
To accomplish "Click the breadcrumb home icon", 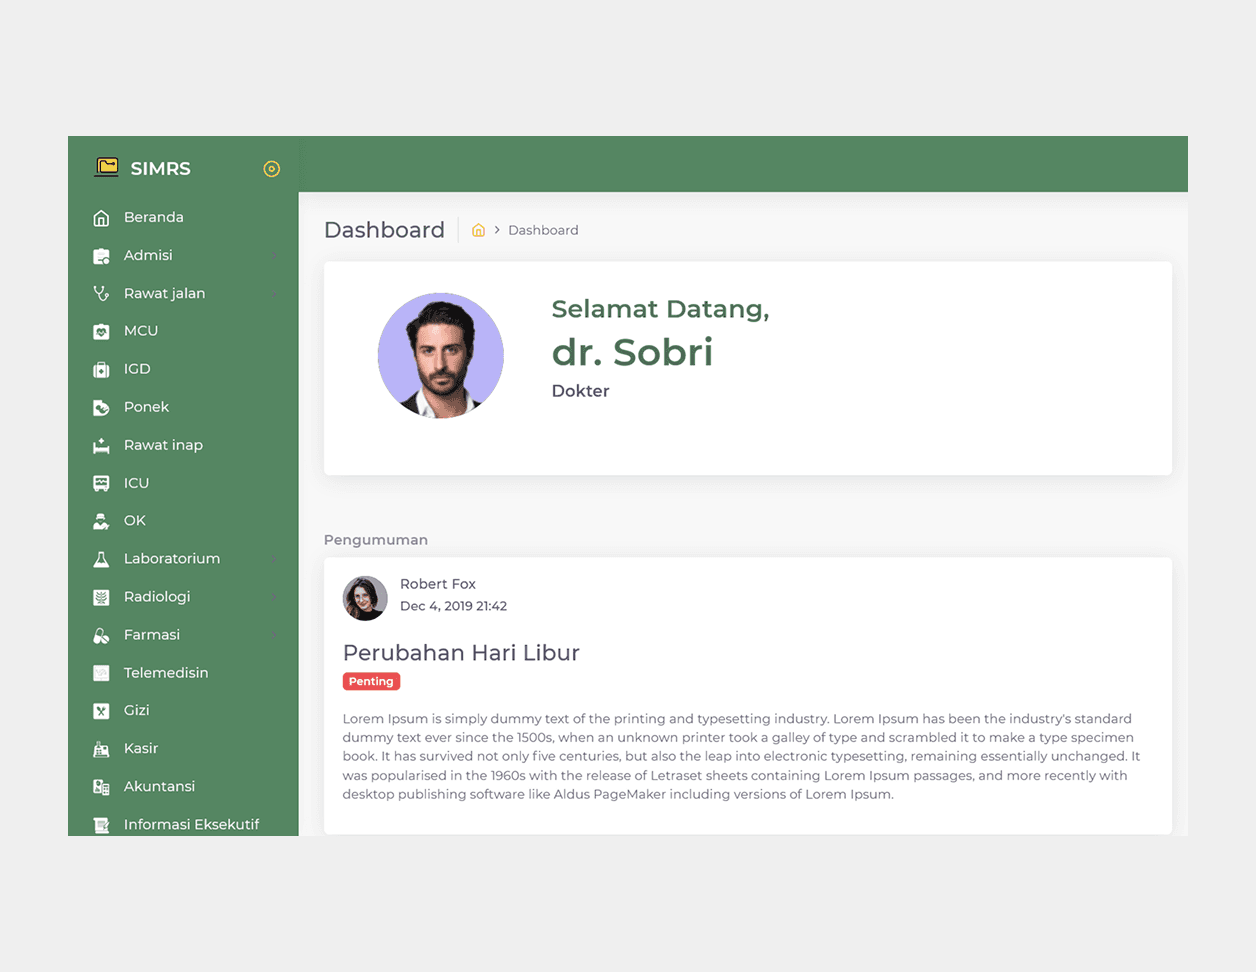I will (x=478, y=230).
